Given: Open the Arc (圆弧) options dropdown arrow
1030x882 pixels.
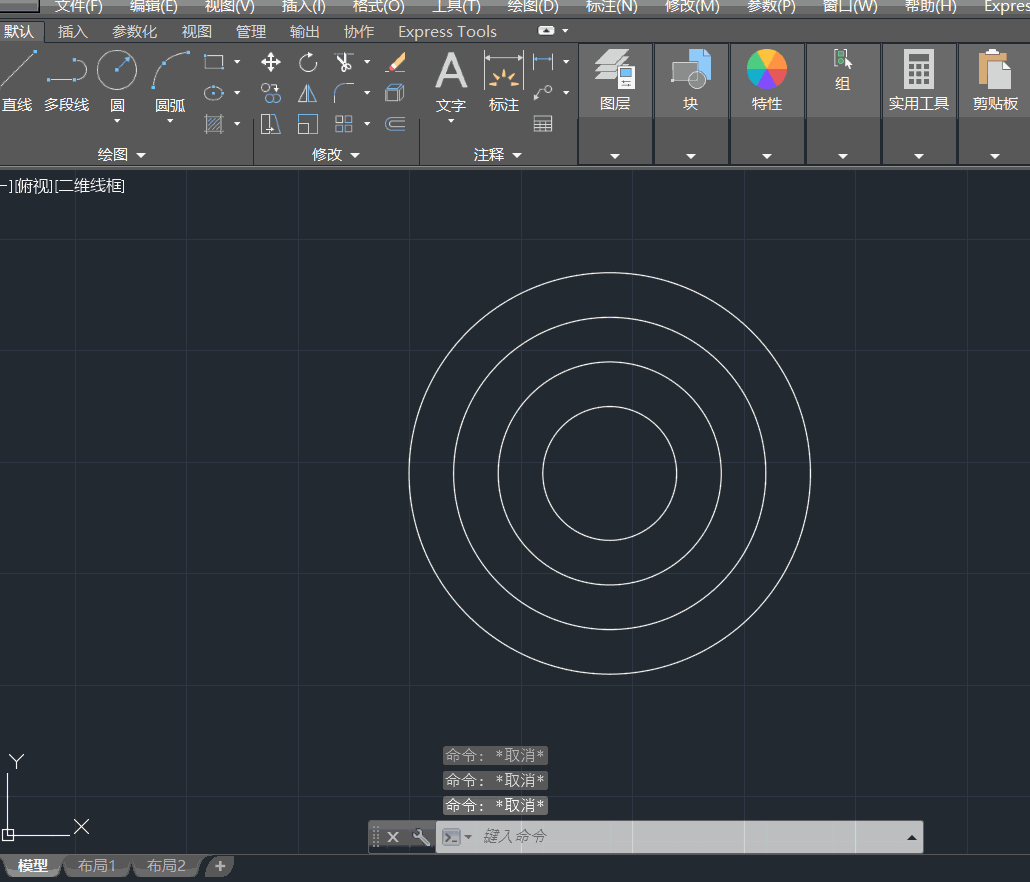Looking at the screenshot, I should point(170,121).
